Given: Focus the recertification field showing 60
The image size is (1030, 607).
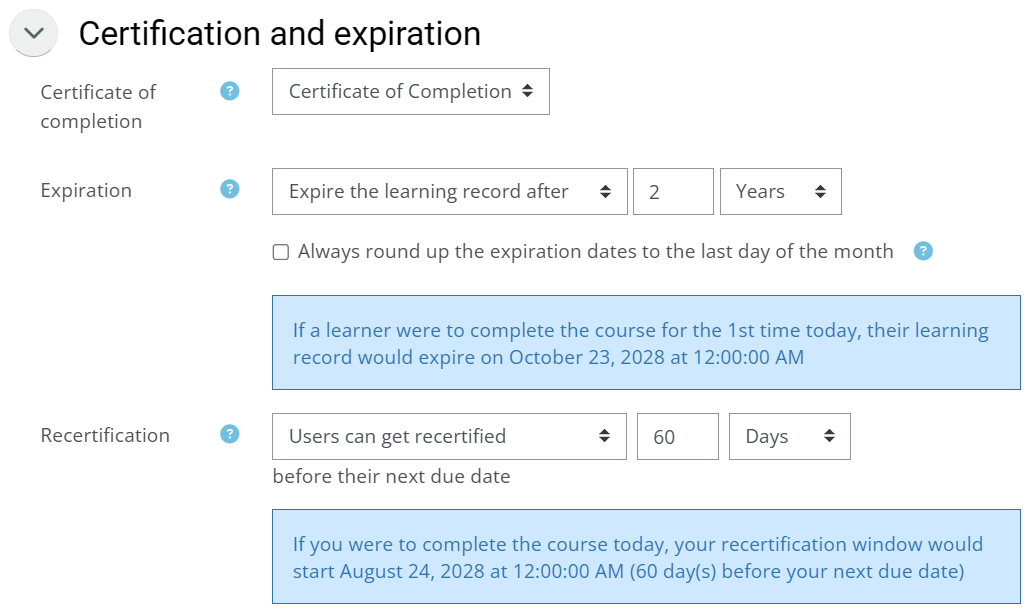Looking at the screenshot, I should point(677,436).
